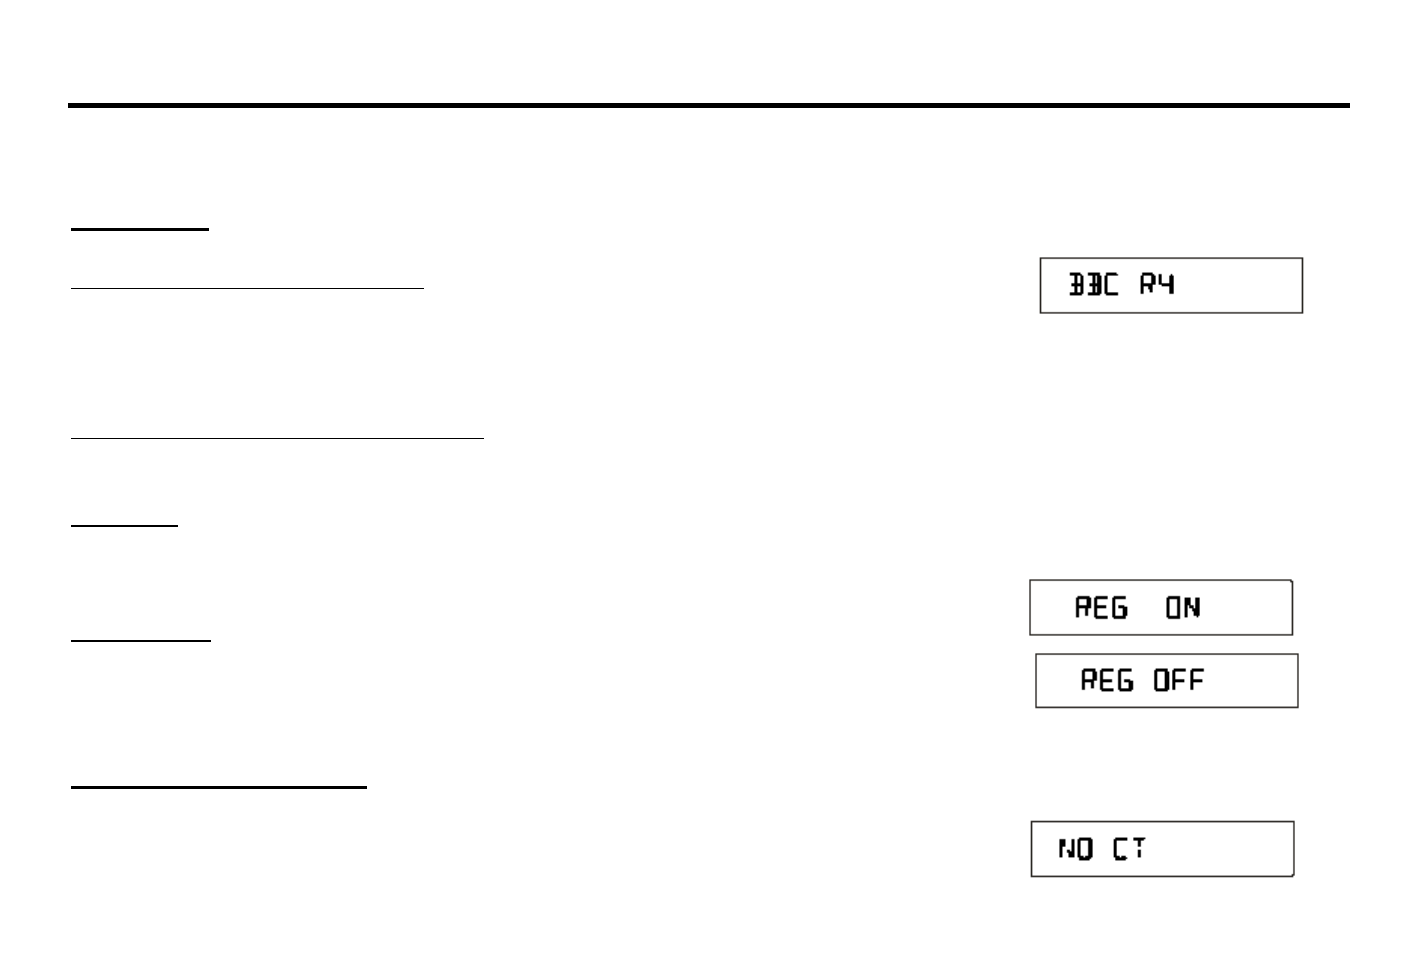
Task: Click the word NO in the display
Action: 1076,850
